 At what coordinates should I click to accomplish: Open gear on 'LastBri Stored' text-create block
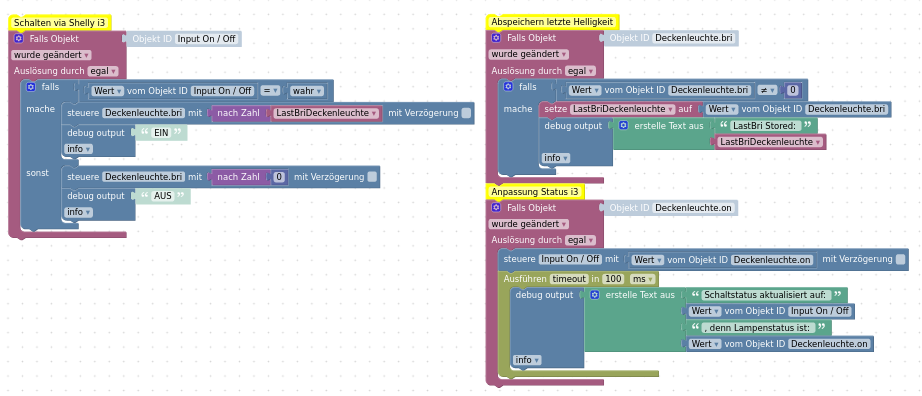[624, 126]
